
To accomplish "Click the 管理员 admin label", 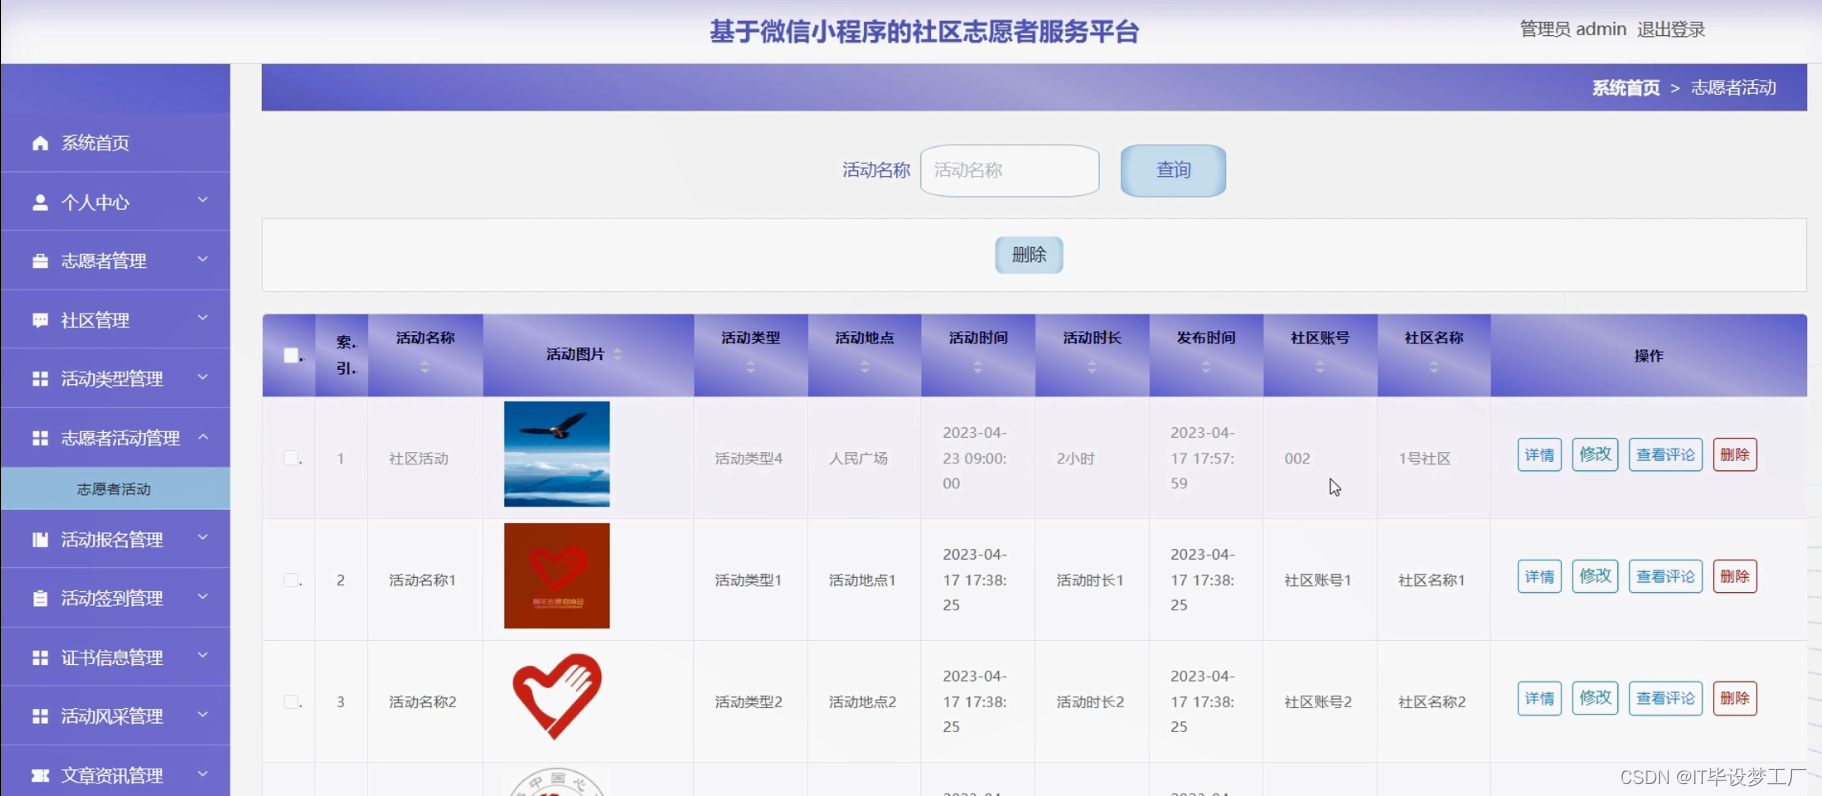I will tap(1573, 30).
